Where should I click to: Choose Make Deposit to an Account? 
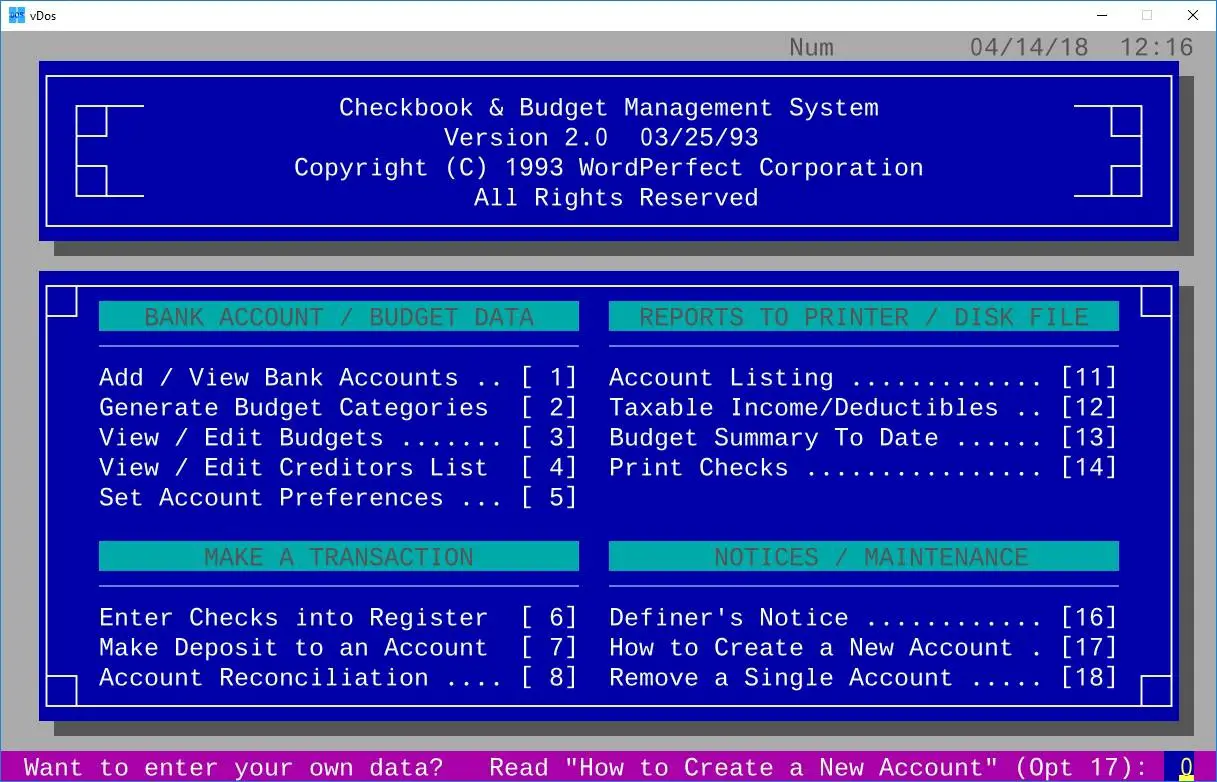click(338, 648)
